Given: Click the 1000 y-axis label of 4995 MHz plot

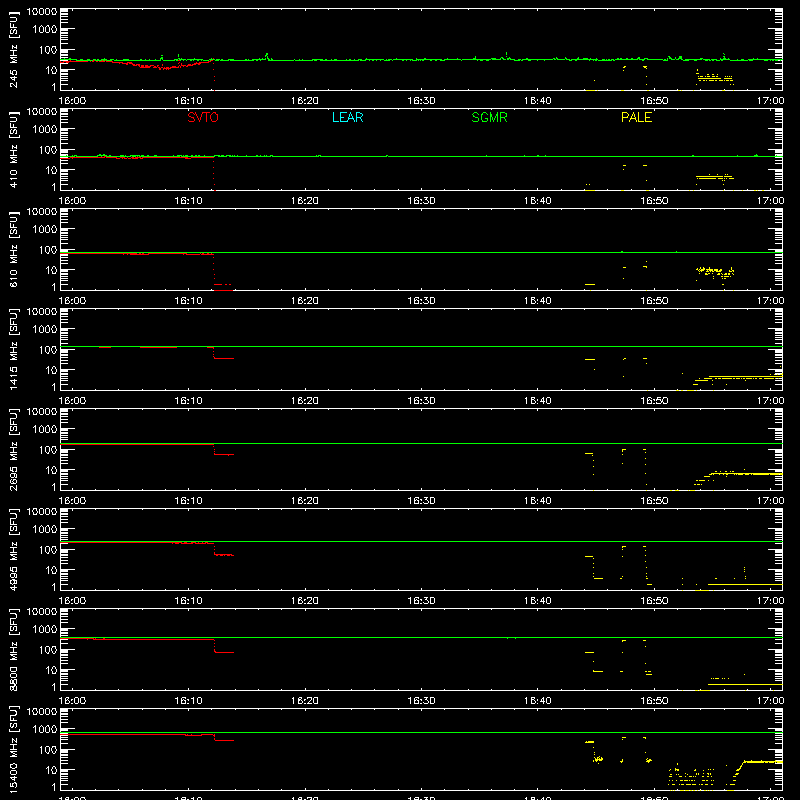Looking at the screenshot, I should (x=45, y=530).
